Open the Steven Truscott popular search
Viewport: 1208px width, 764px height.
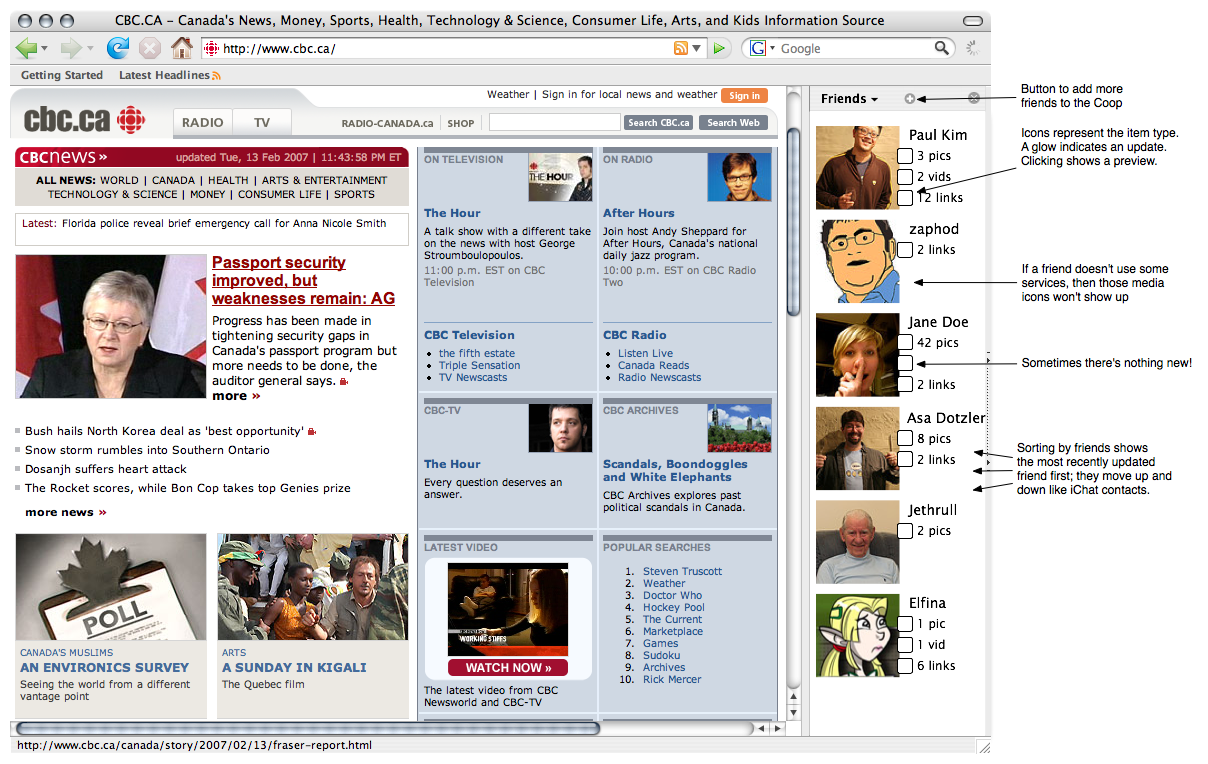click(x=682, y=572)
